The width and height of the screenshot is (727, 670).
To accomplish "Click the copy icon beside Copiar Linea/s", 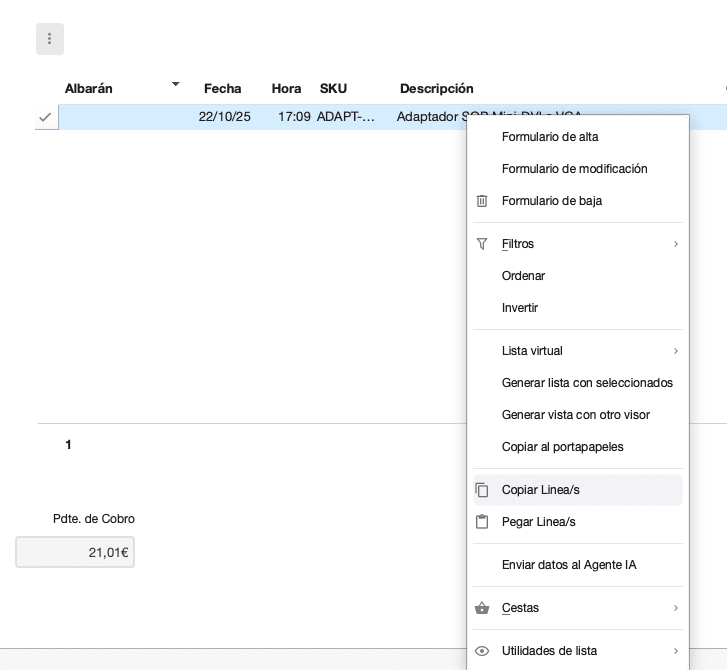I will tap(482, 490).
